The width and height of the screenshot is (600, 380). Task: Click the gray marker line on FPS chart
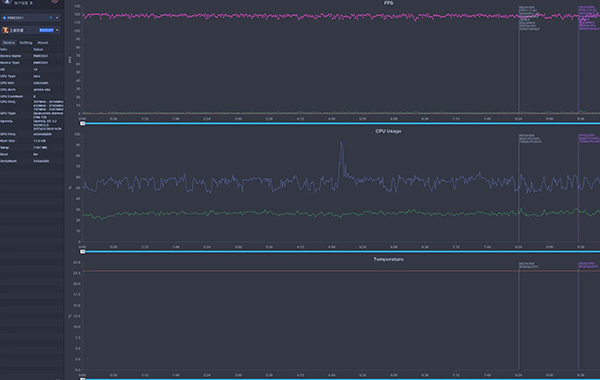[518, 61]
